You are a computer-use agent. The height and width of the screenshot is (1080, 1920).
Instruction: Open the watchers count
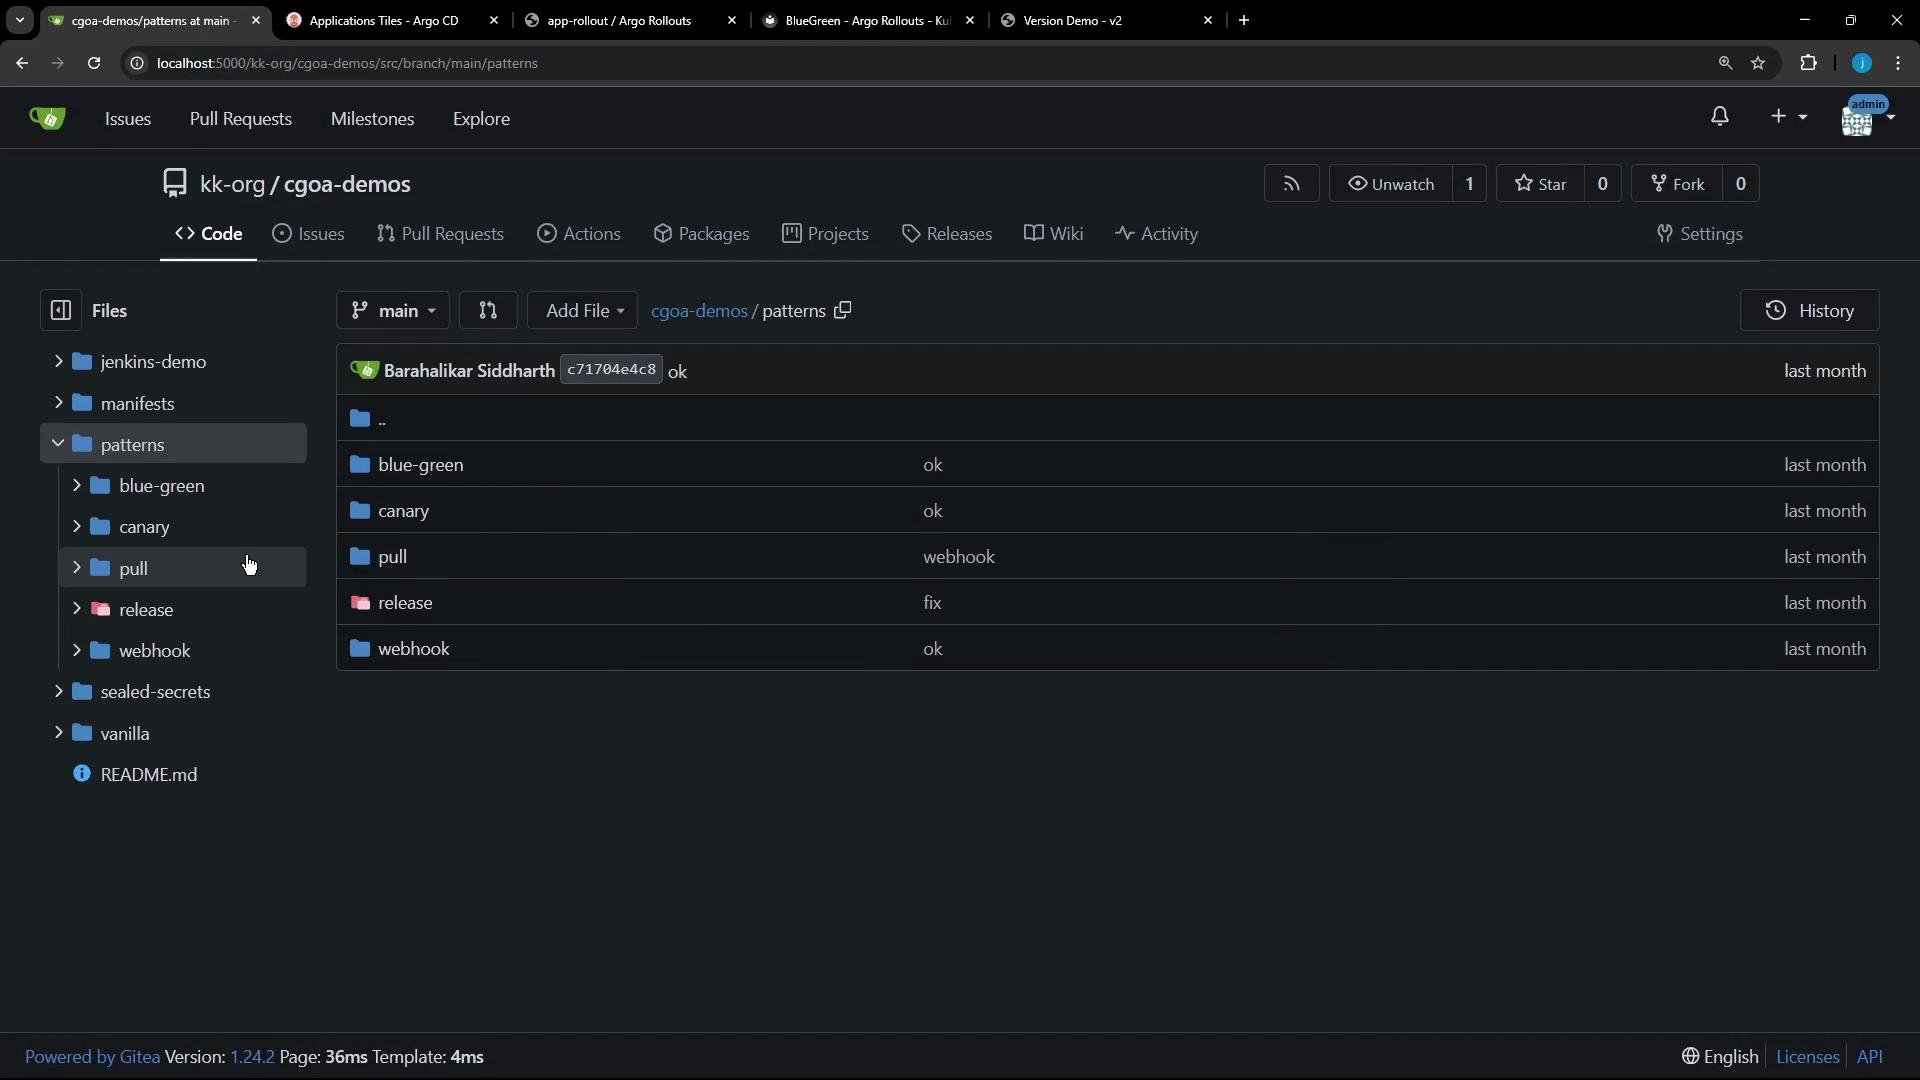[x=1469, y=184]
